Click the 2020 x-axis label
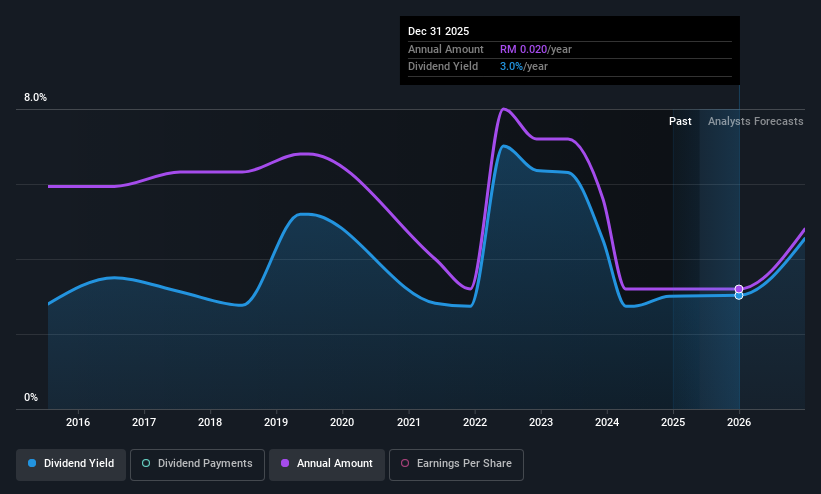The image size is (821, 494). (x=342, y=422)
